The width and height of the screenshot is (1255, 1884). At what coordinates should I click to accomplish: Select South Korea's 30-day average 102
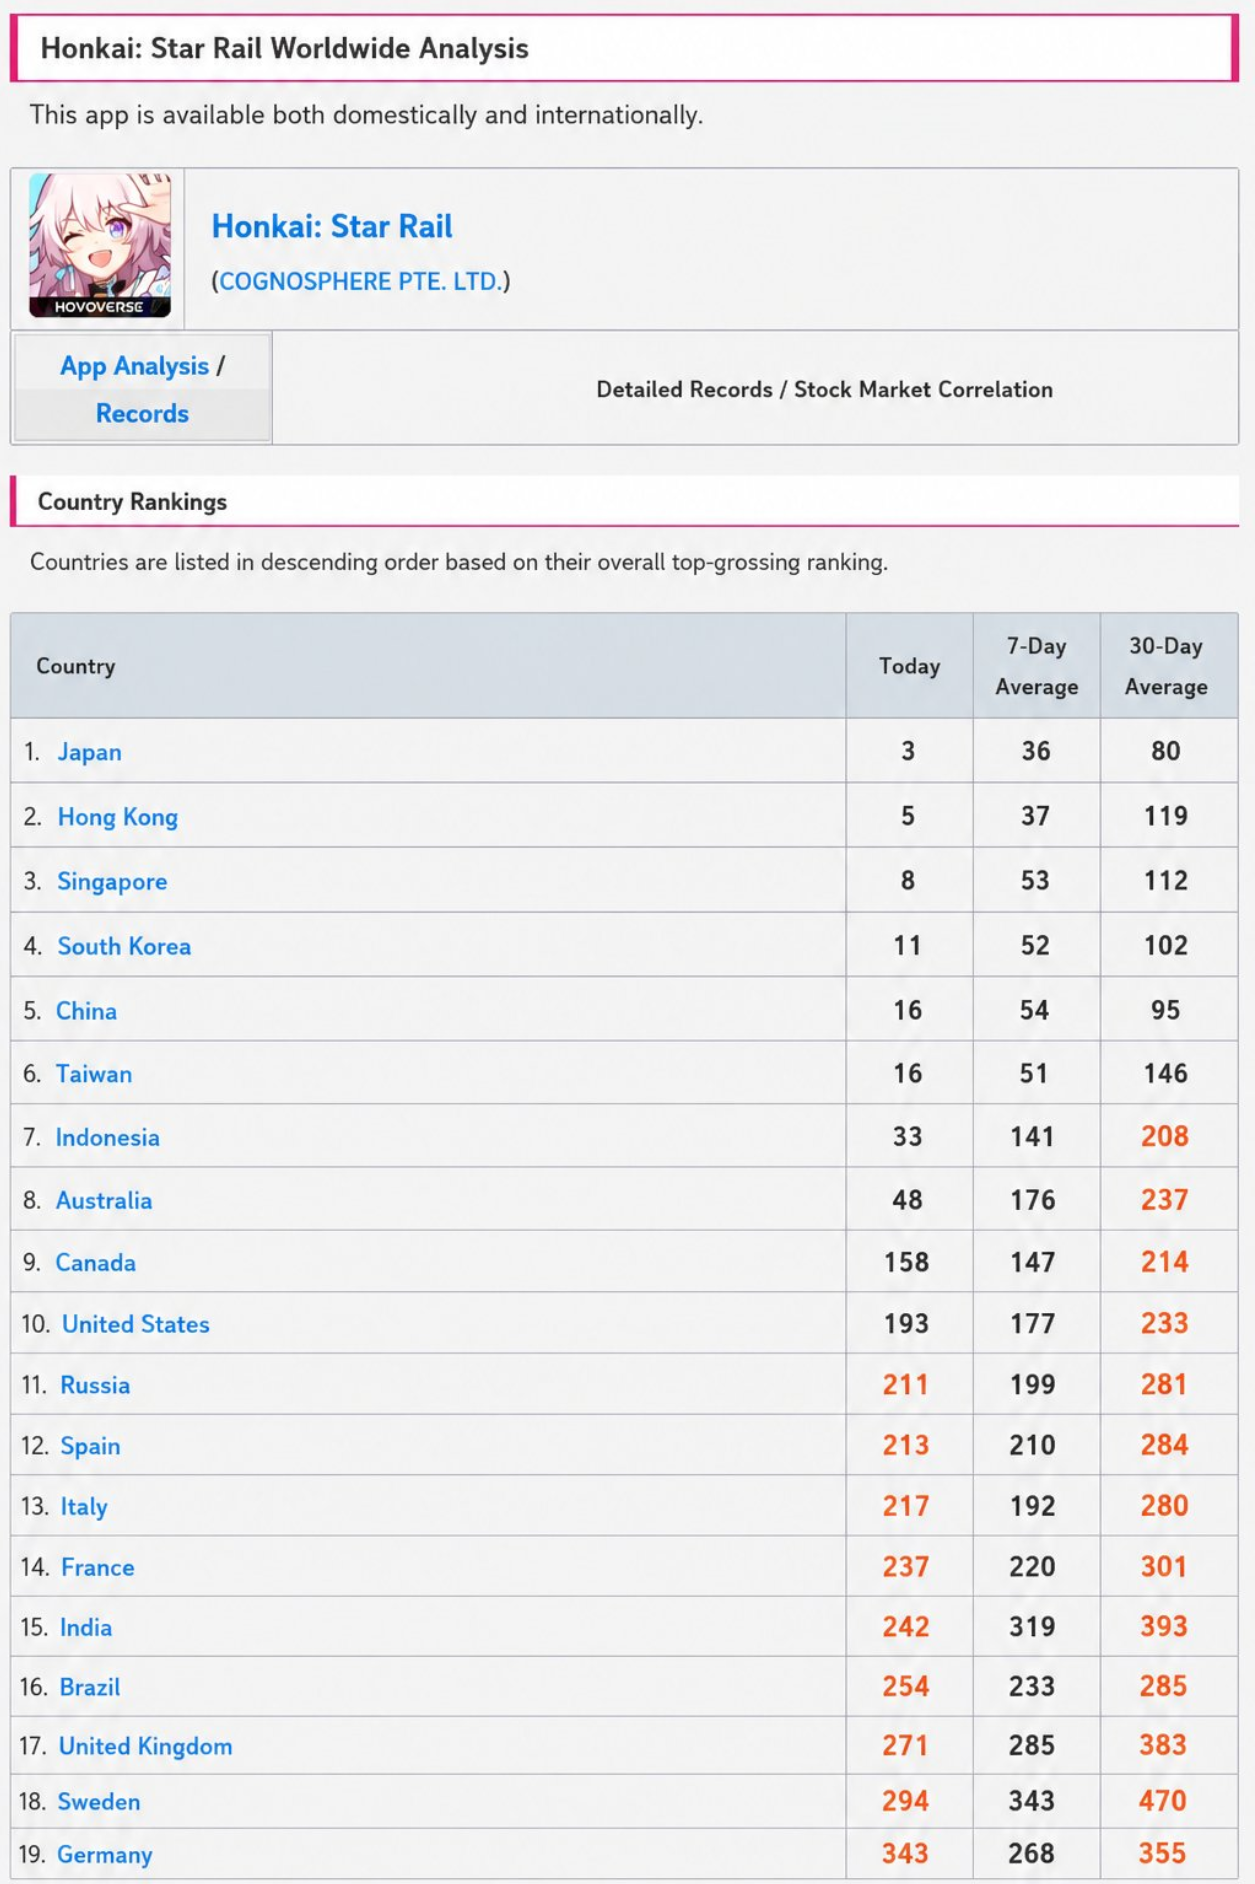(x=1166, y=945)
